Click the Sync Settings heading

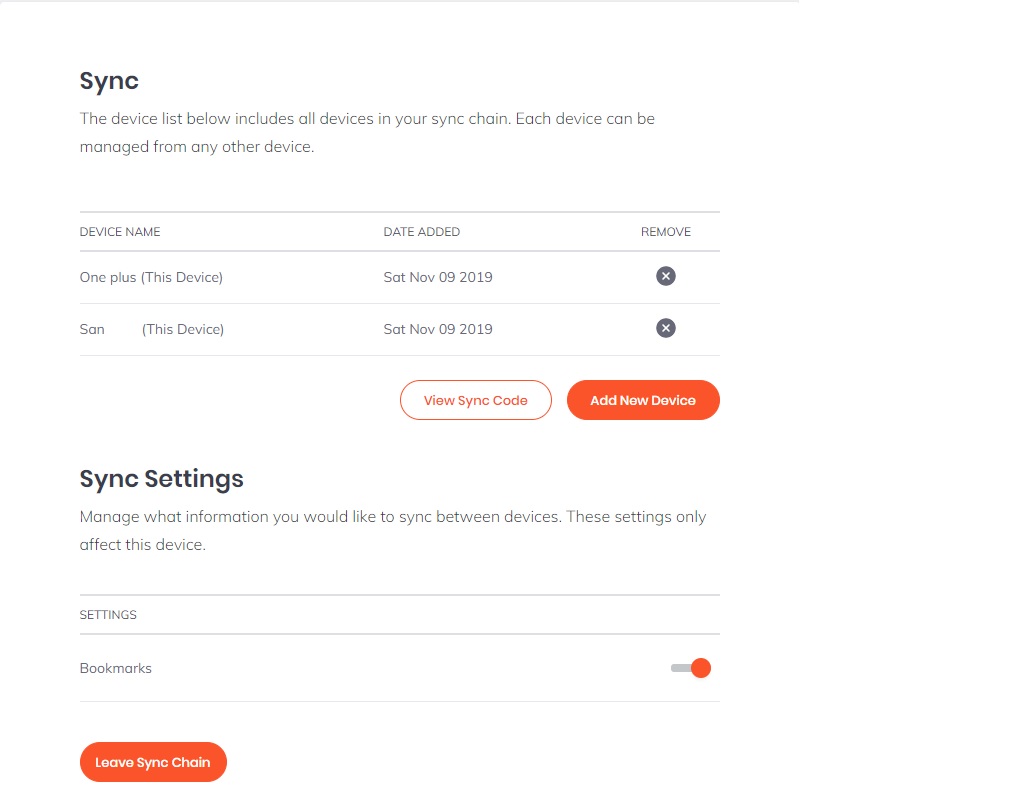coord(162,479)
